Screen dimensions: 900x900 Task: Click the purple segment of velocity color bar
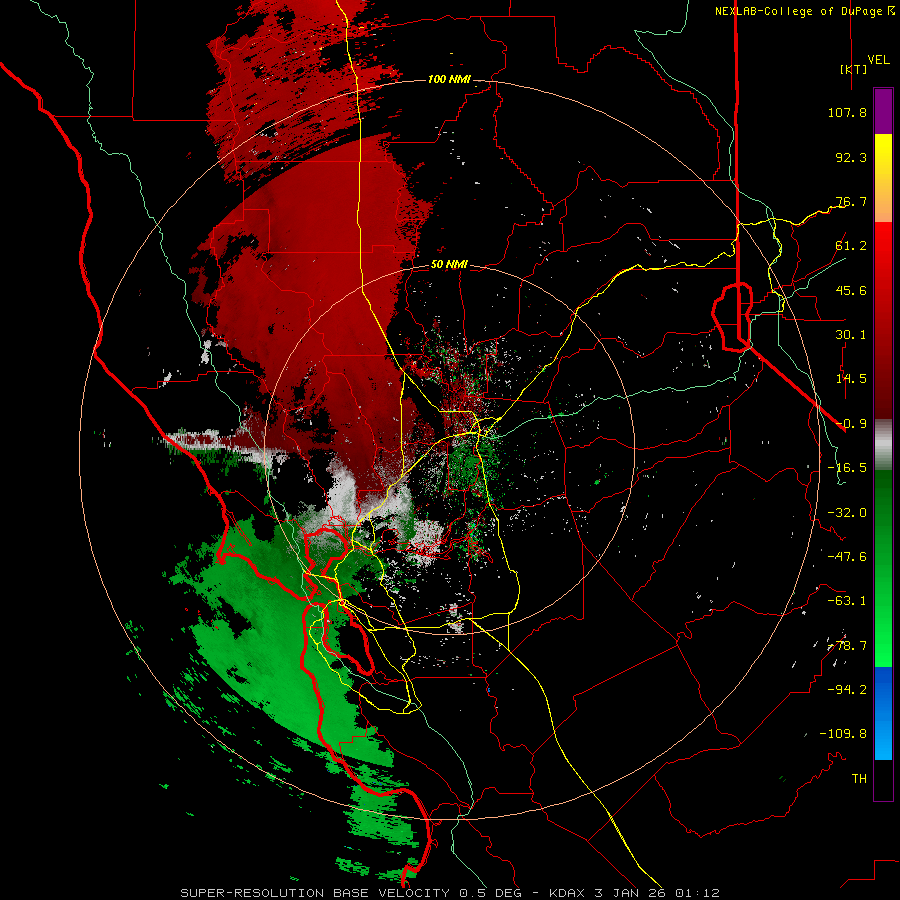coord(883,111)
